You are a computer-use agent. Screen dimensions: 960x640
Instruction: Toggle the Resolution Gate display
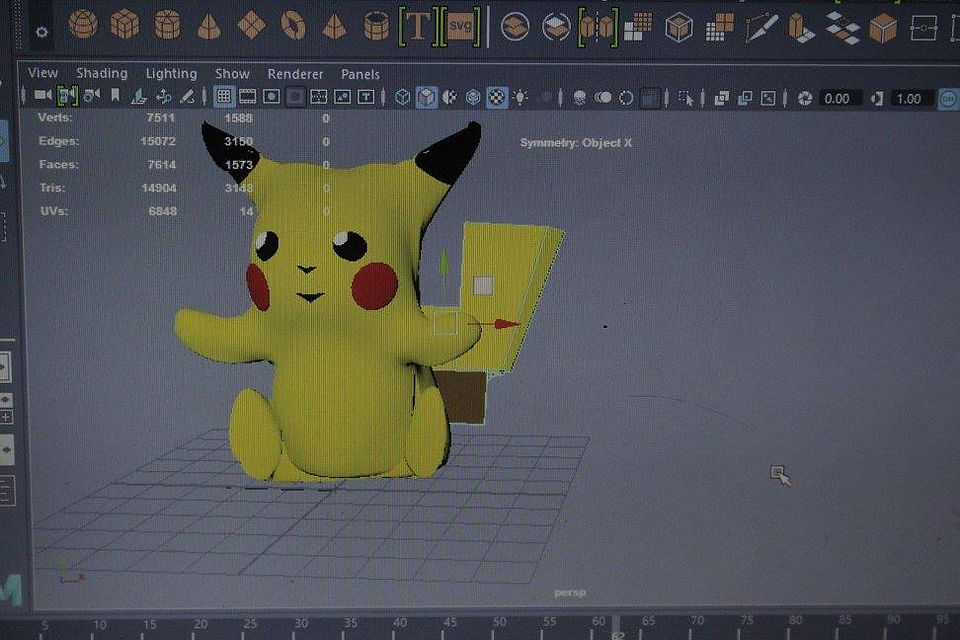tap(271, 97)
